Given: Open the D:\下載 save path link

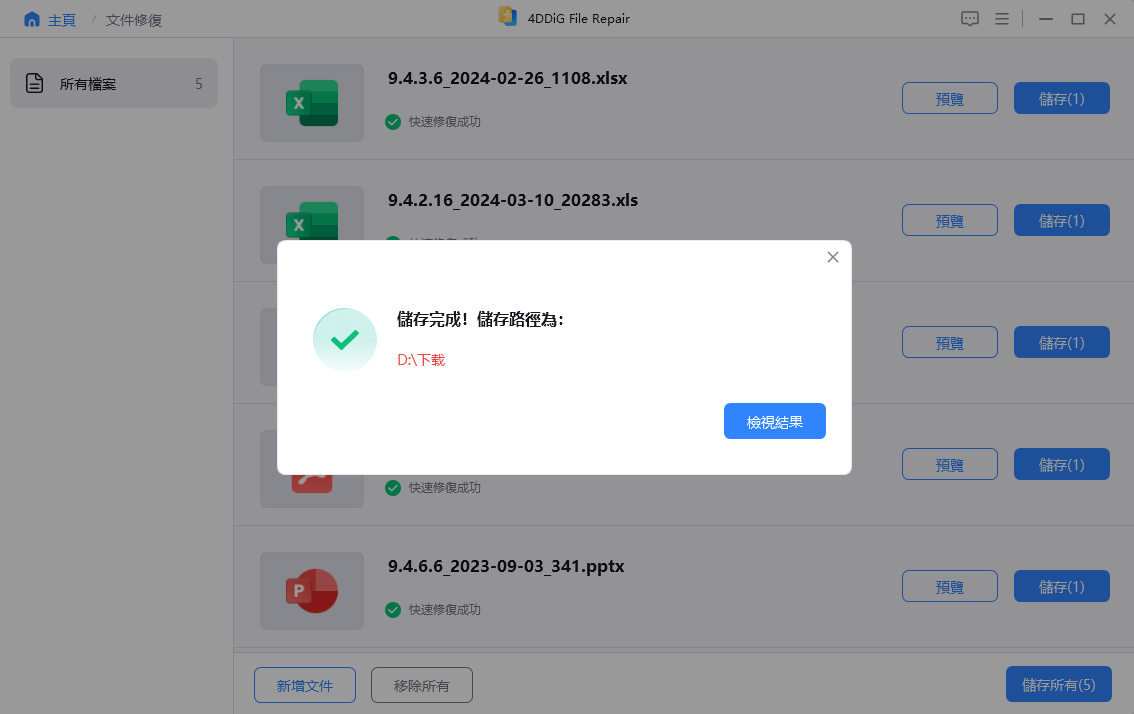Looking at the screenshot, I should click(x=421, y=360).
